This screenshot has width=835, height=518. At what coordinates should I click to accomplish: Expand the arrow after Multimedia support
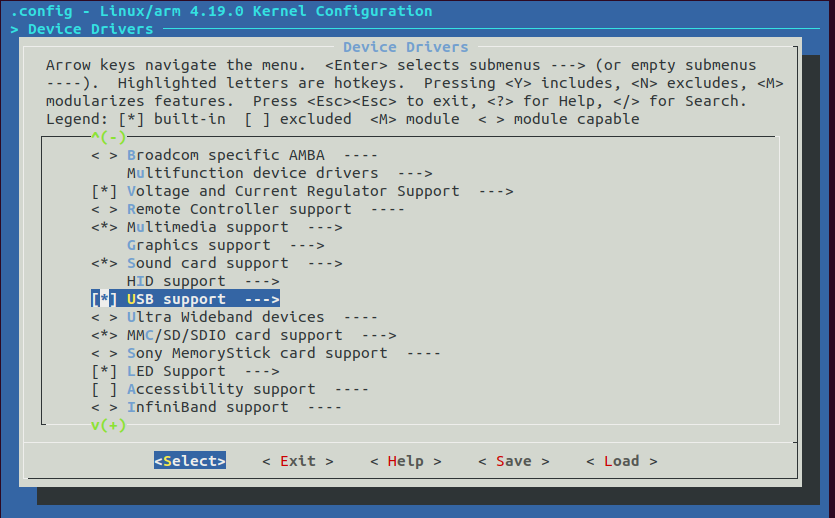point(325,227)
